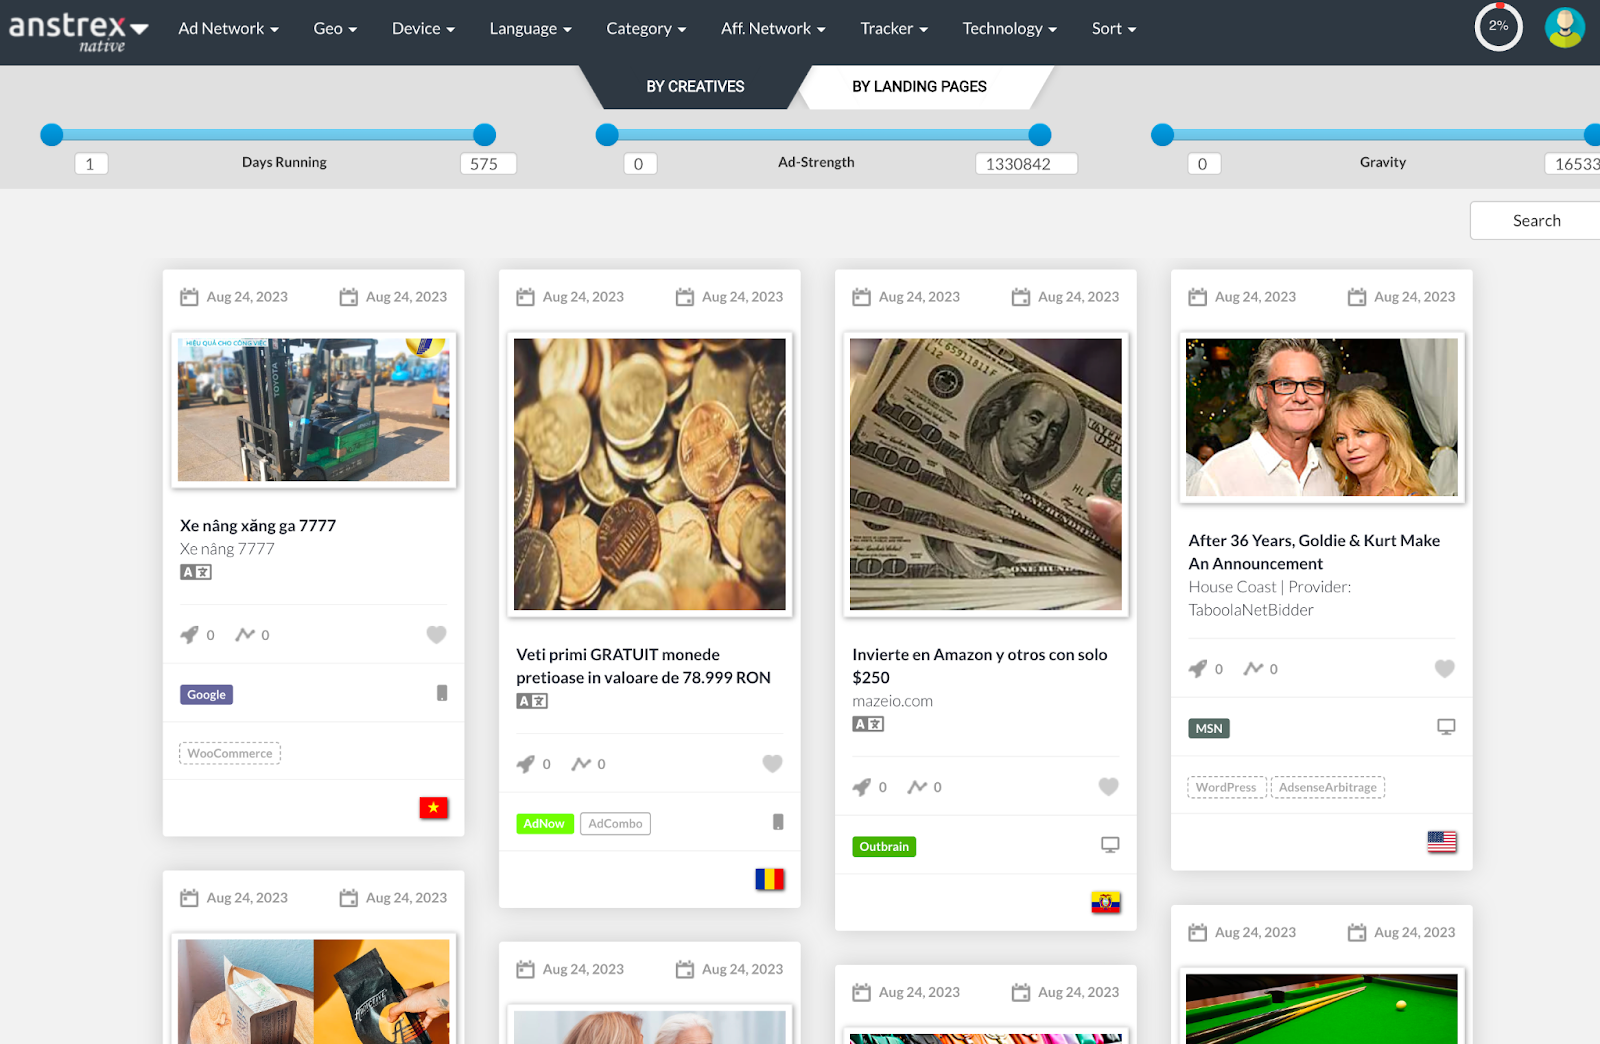Click the Ad-Strength maximum slider handle

tap(1040, 135)
